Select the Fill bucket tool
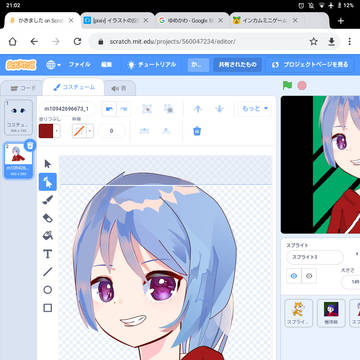360x360 pixels. [48, 236]
